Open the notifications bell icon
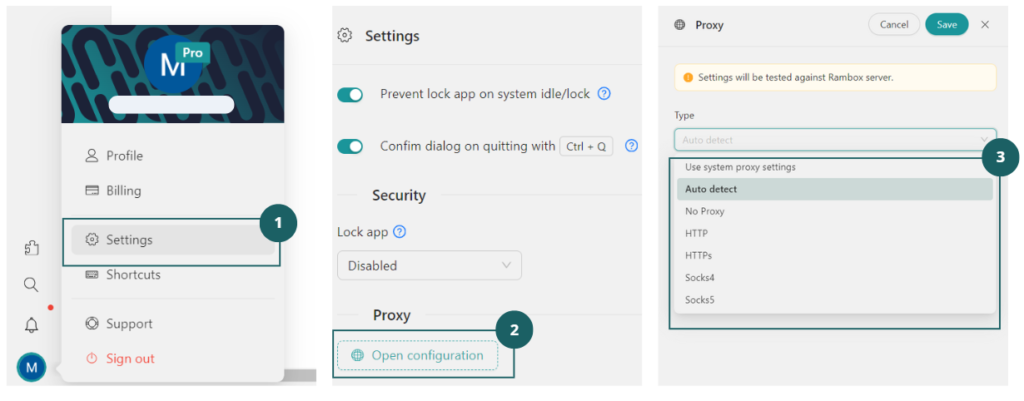This screenshot has width=1024, height=401. pyautogui.click(x=31, y=323)
